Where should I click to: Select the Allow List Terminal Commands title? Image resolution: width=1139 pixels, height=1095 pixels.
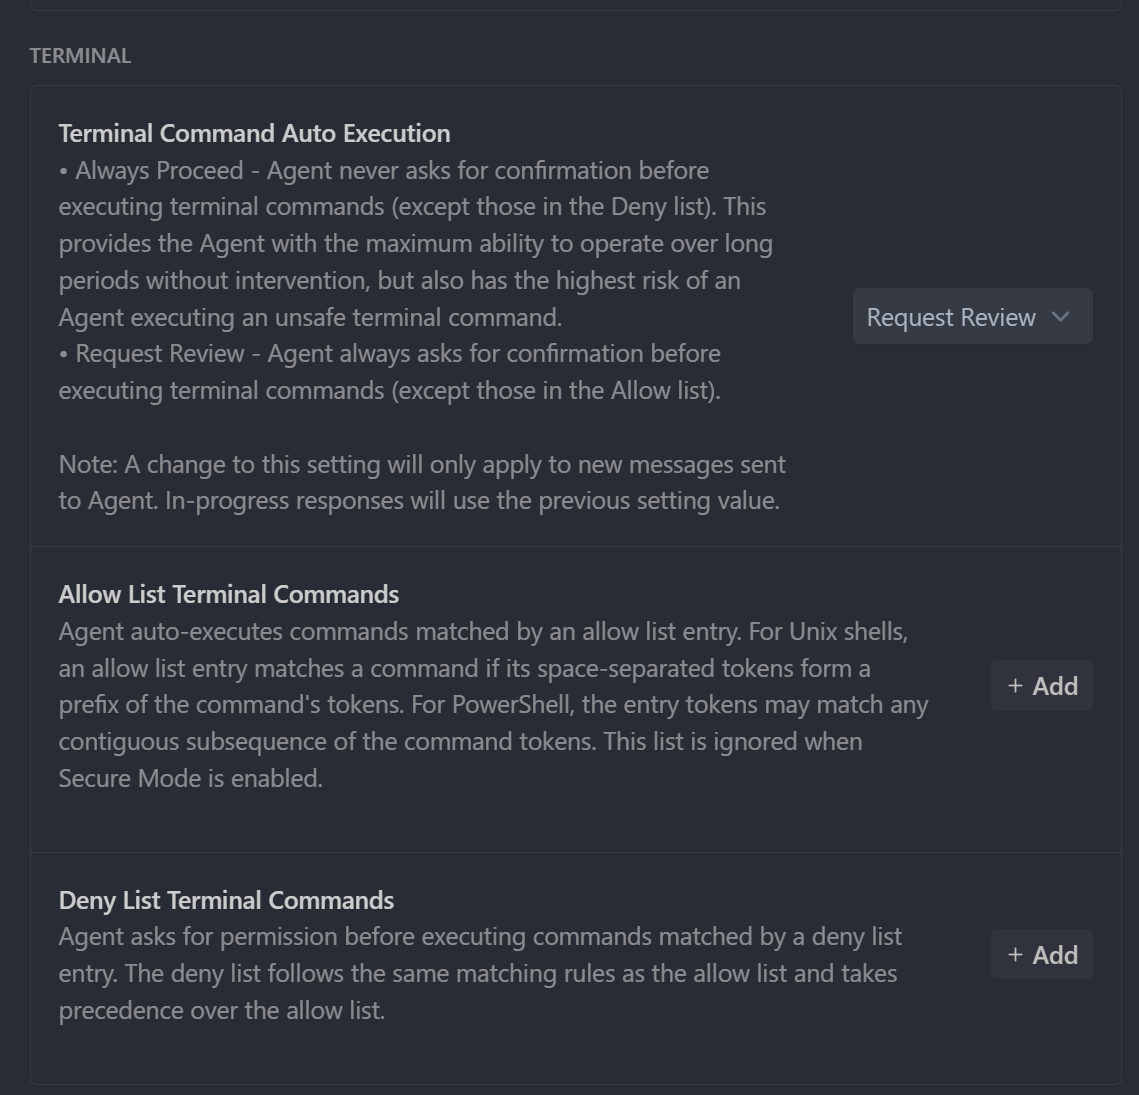click(x=229, y=594)
